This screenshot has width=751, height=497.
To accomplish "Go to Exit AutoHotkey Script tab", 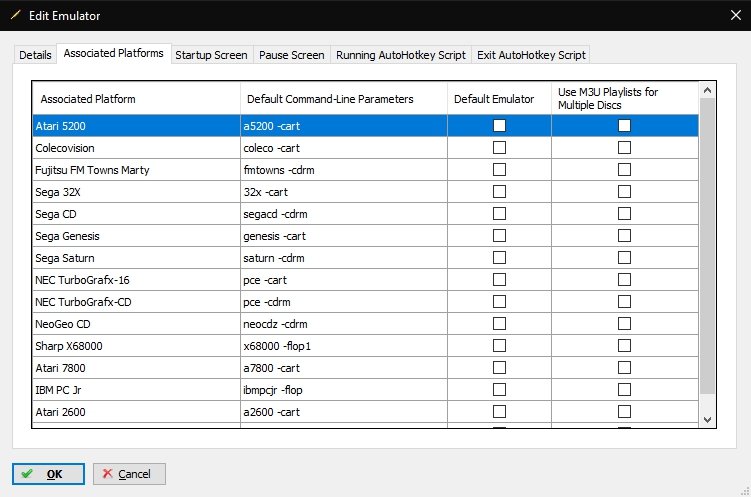I will [531, 55].
